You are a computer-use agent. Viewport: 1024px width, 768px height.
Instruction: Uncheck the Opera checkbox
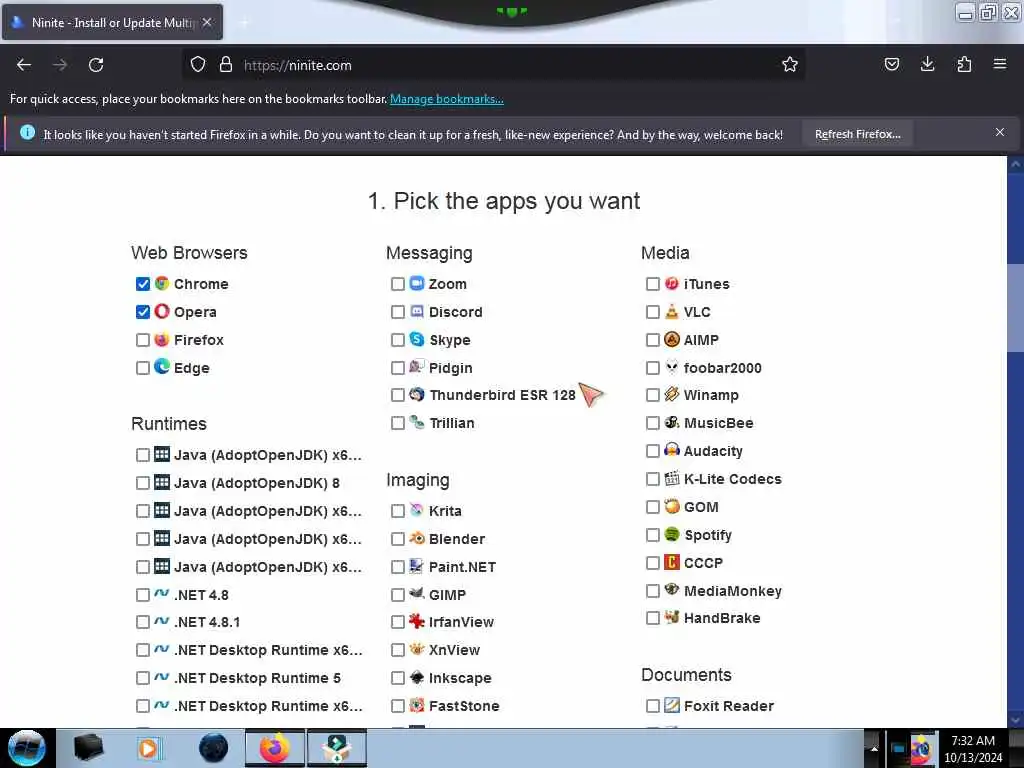click(142, 312)
